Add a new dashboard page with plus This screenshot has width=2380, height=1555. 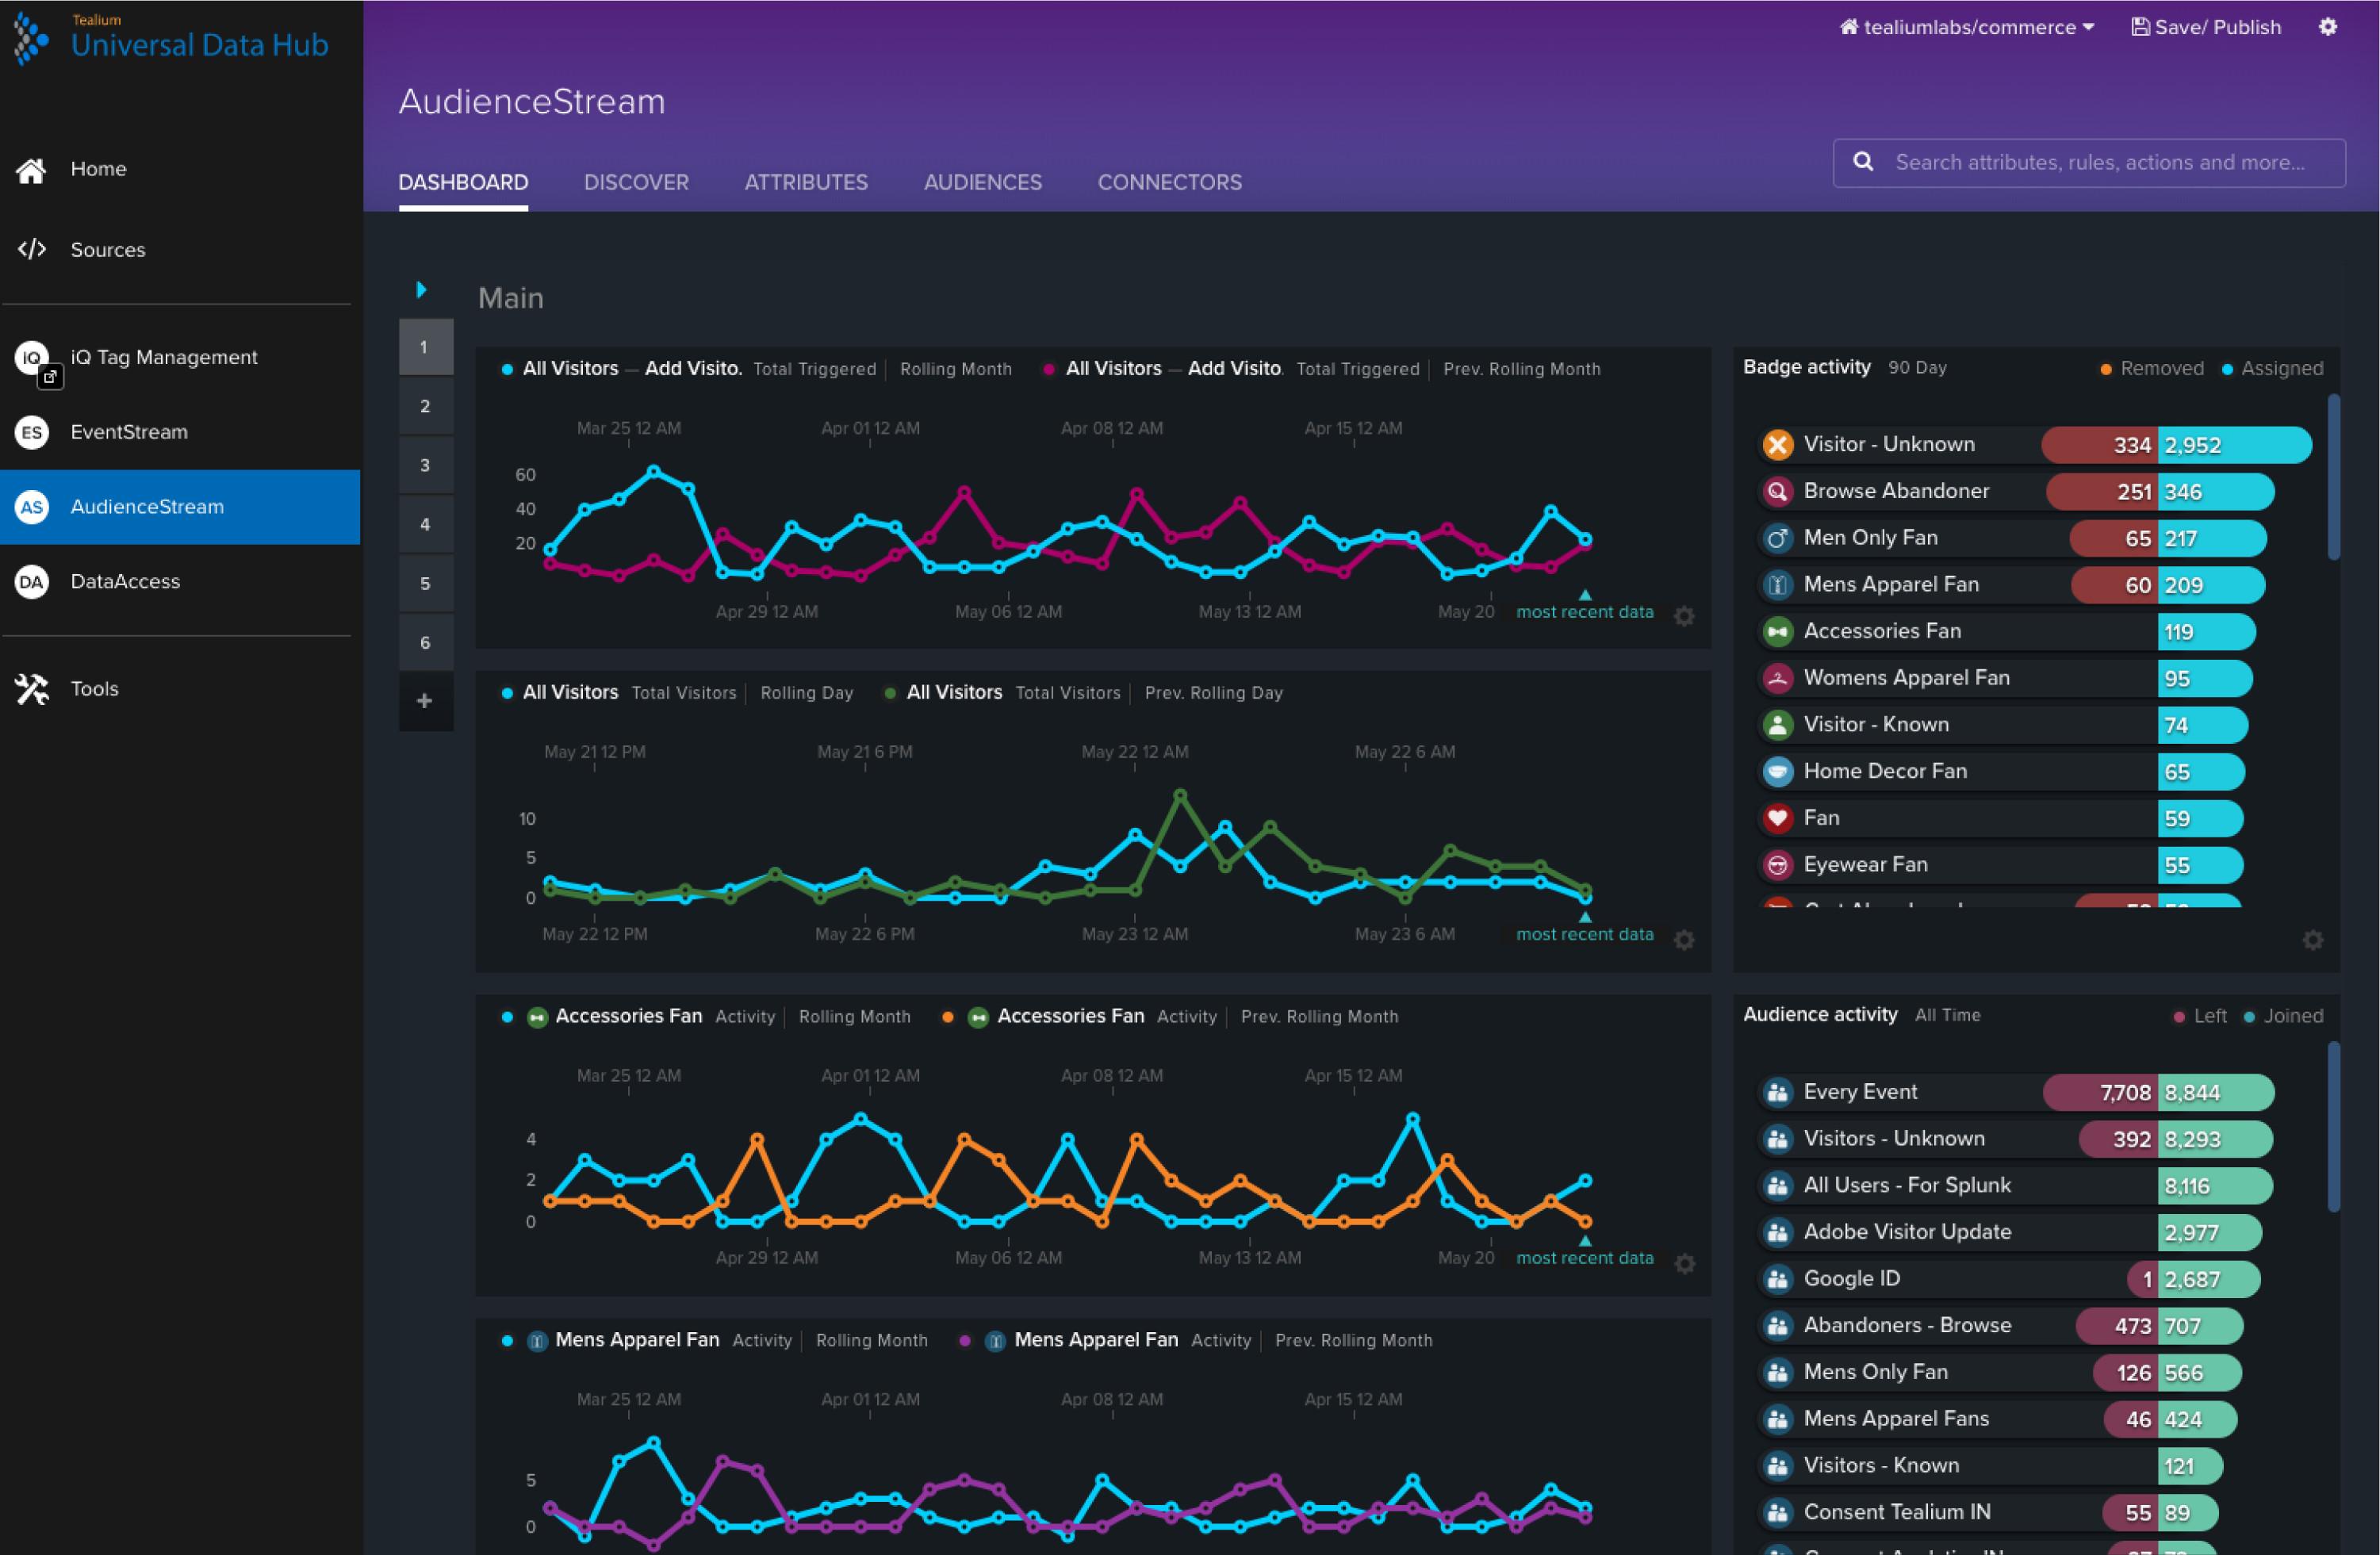pyautogui.click(x=425, y=701)
